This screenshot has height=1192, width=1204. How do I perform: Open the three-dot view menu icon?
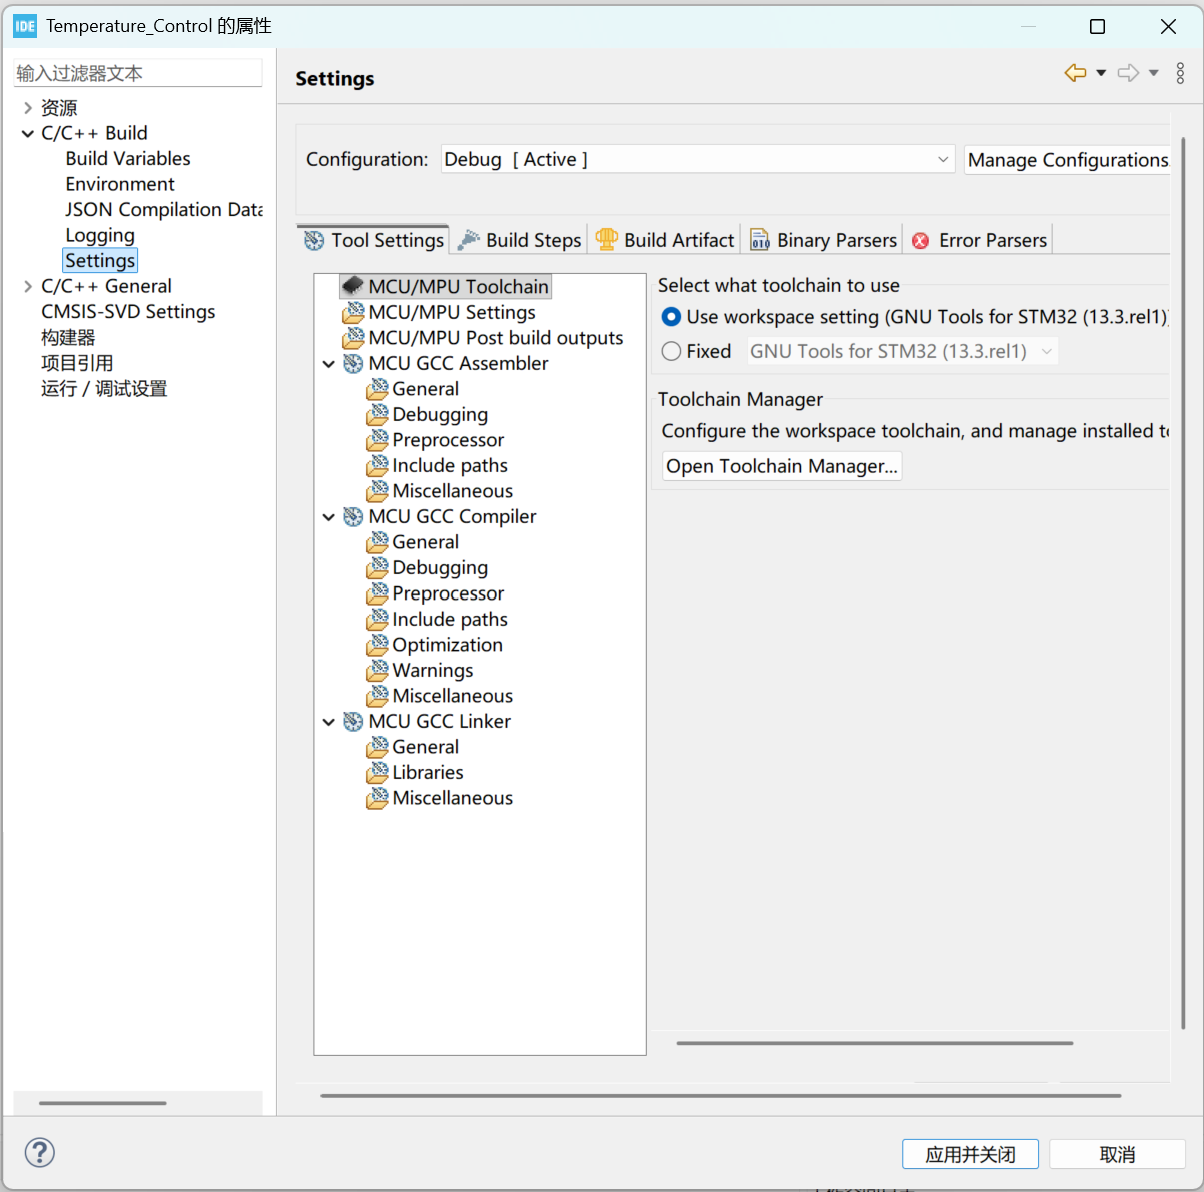click(1180, 73)
